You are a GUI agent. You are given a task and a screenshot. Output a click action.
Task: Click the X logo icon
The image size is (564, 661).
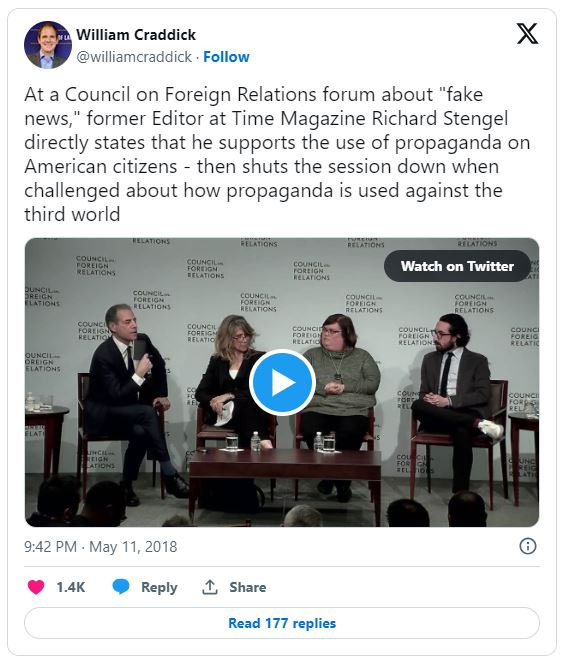(527, 34)
